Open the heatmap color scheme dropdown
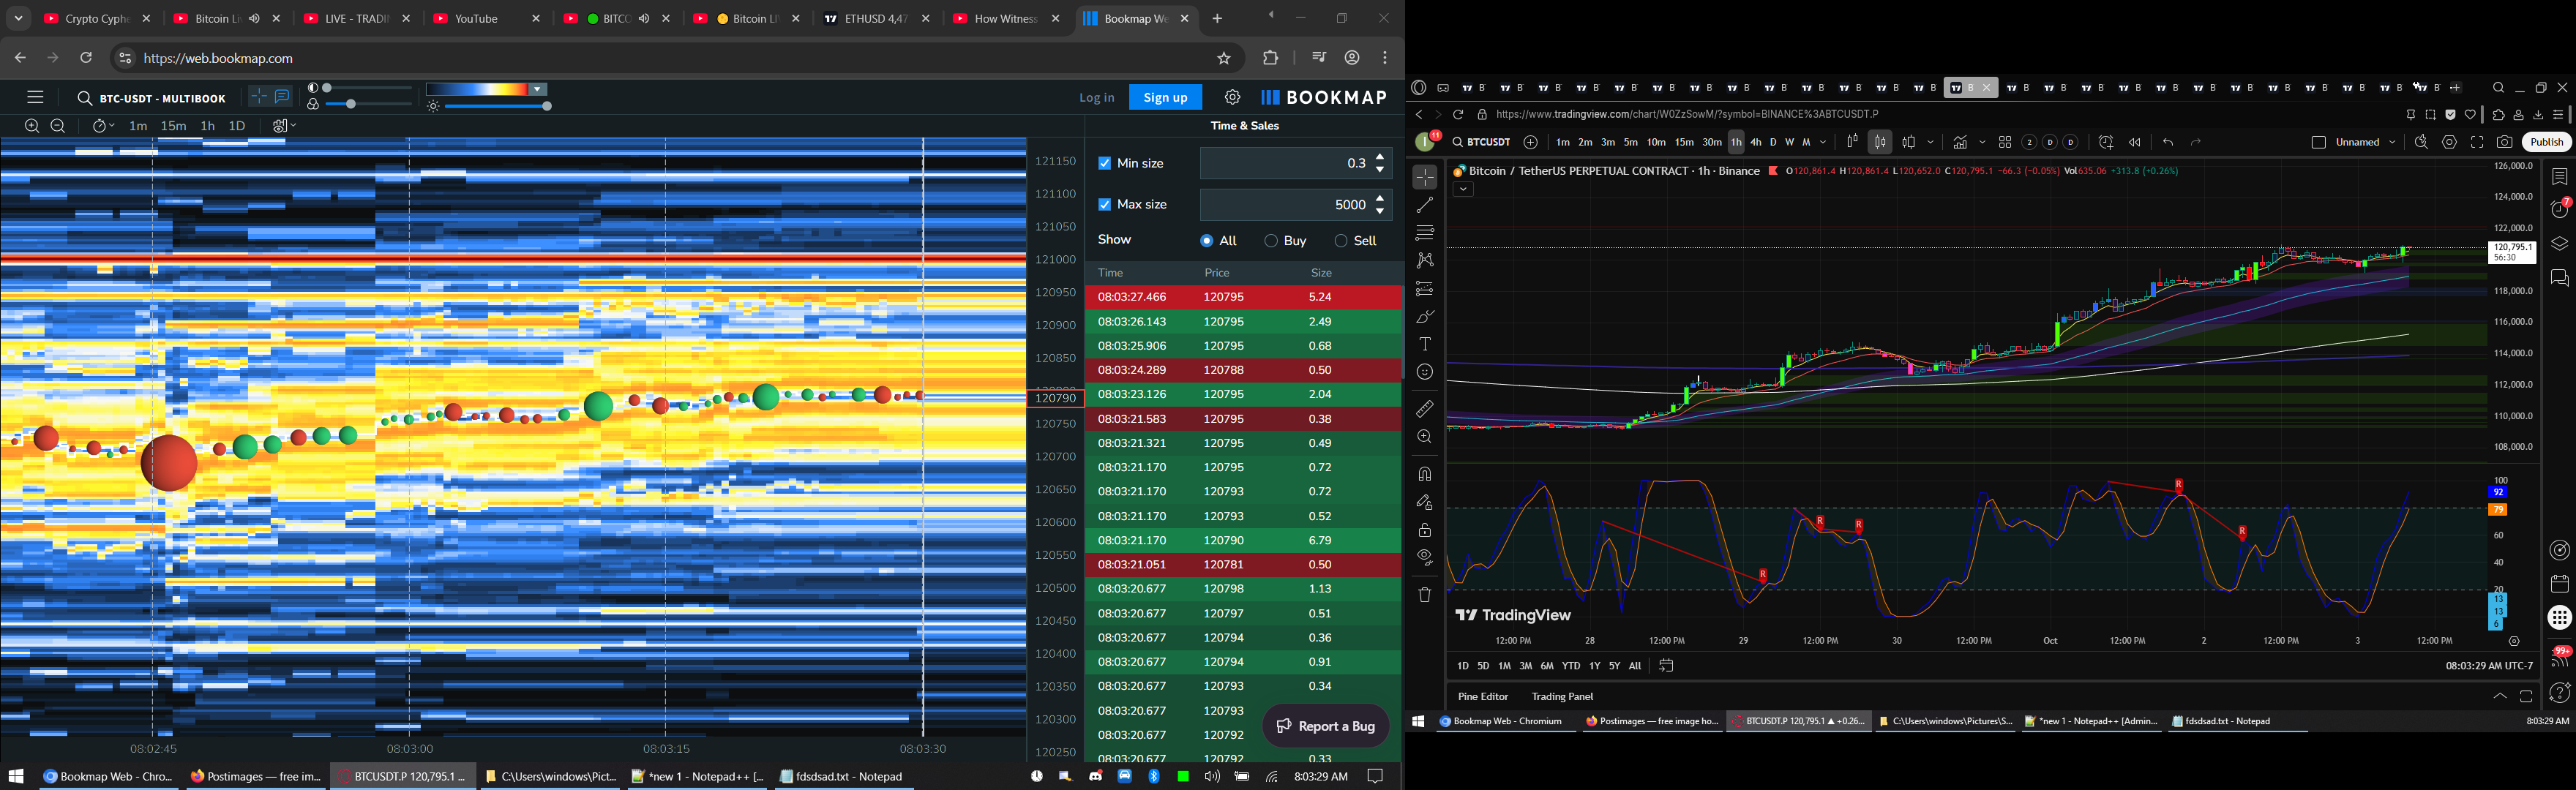The width and height of the screenshot is (2576, 790). tap(538, 89)
